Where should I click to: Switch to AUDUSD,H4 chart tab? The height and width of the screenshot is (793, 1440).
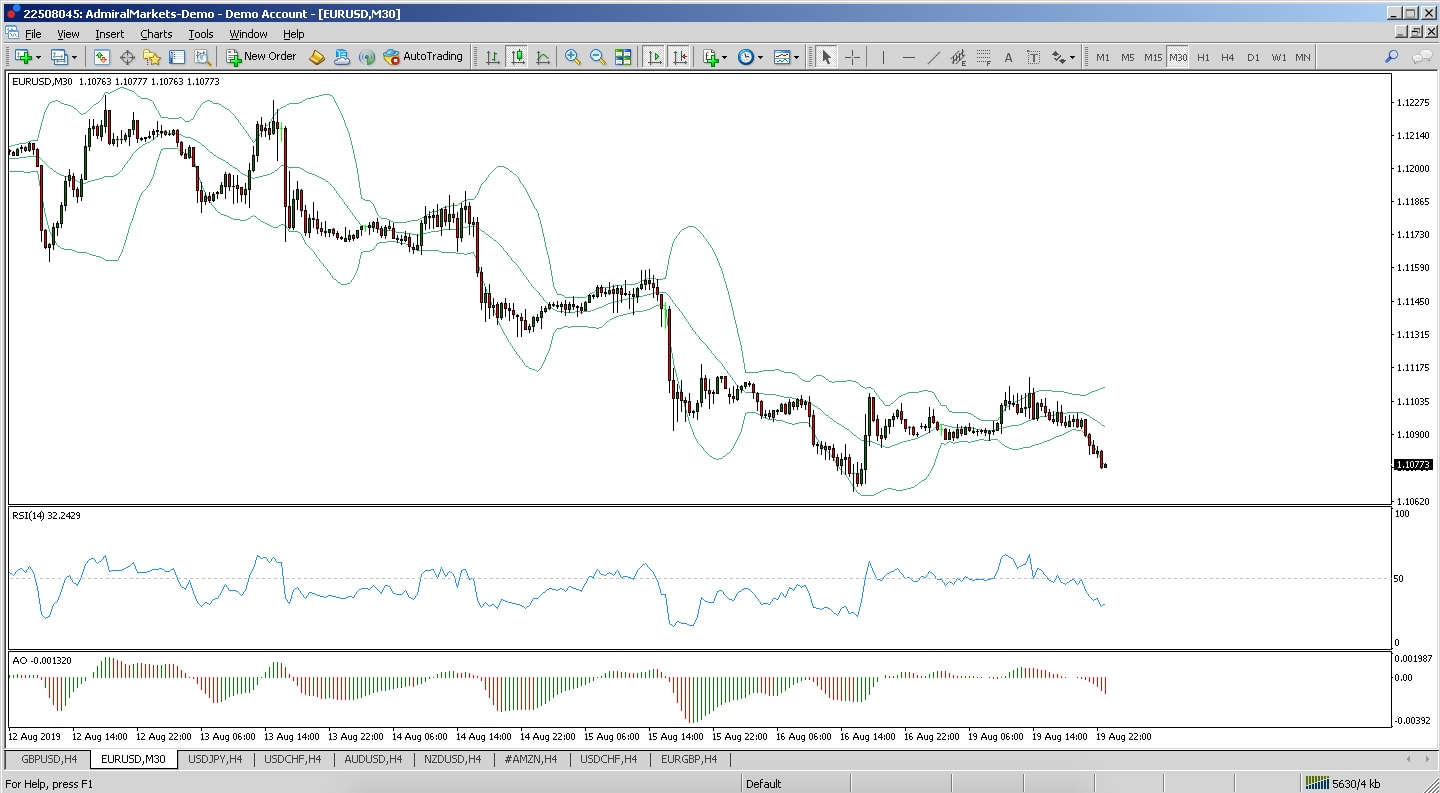[x=373, y=759]
